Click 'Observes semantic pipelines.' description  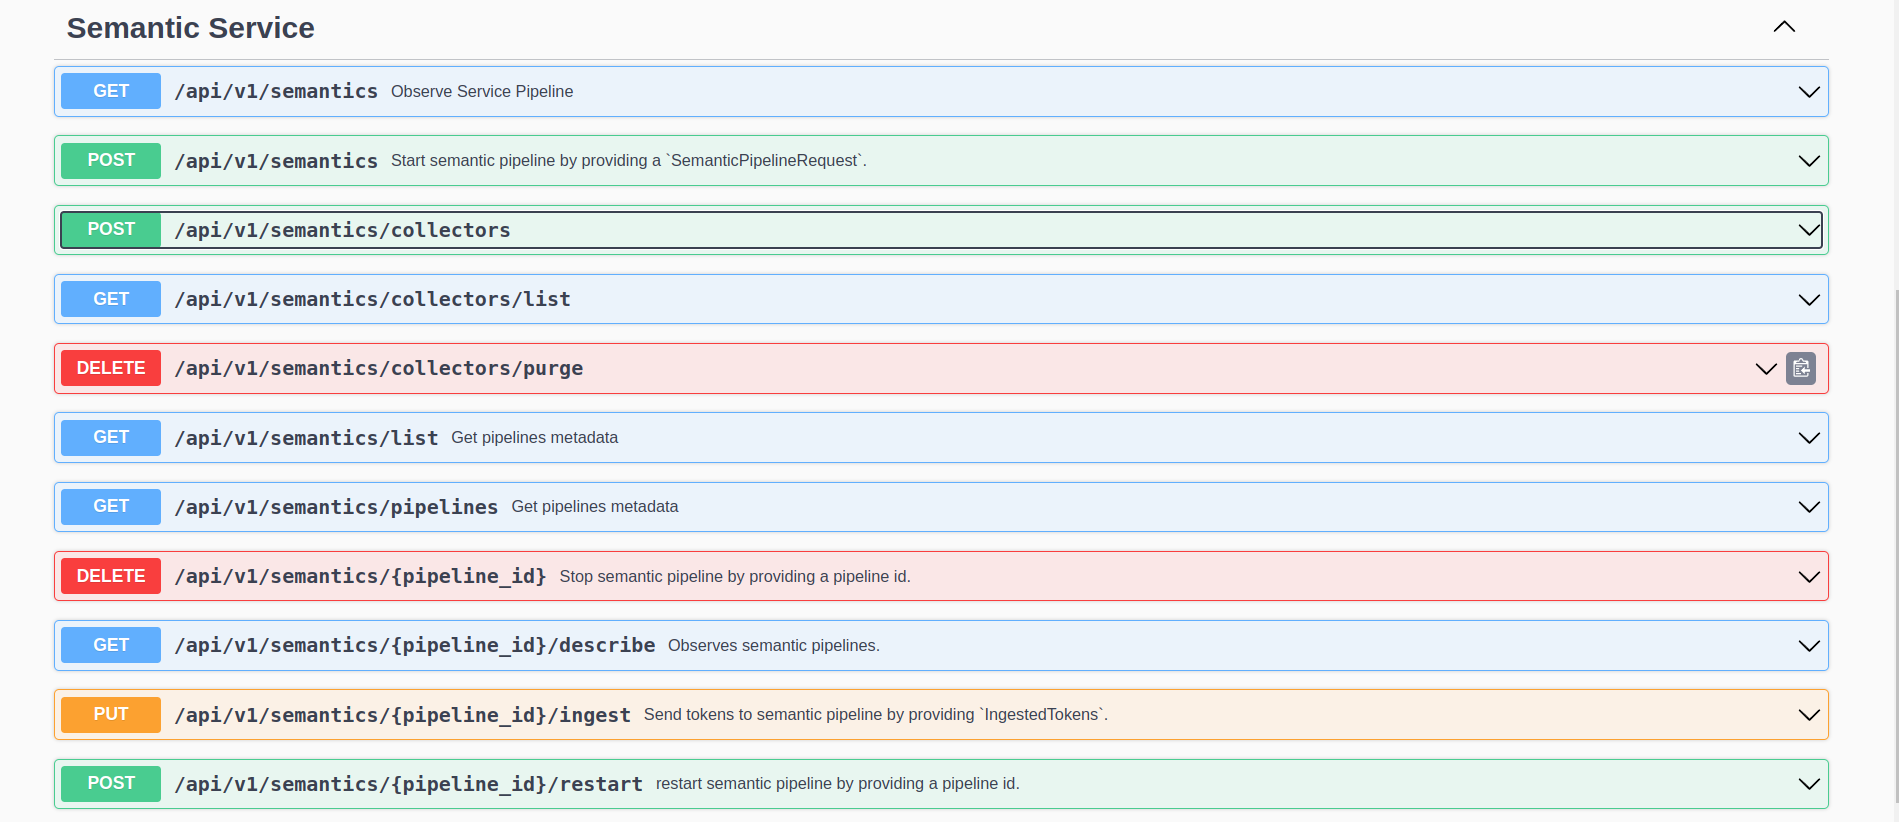774,645
